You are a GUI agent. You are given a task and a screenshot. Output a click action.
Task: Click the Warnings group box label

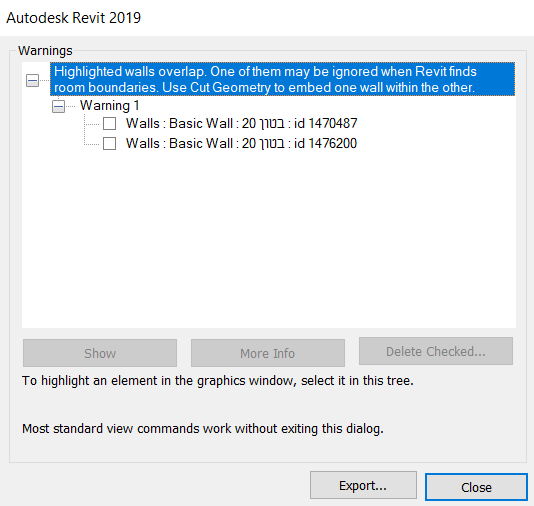pyautogui.click(x=45, y=51)
